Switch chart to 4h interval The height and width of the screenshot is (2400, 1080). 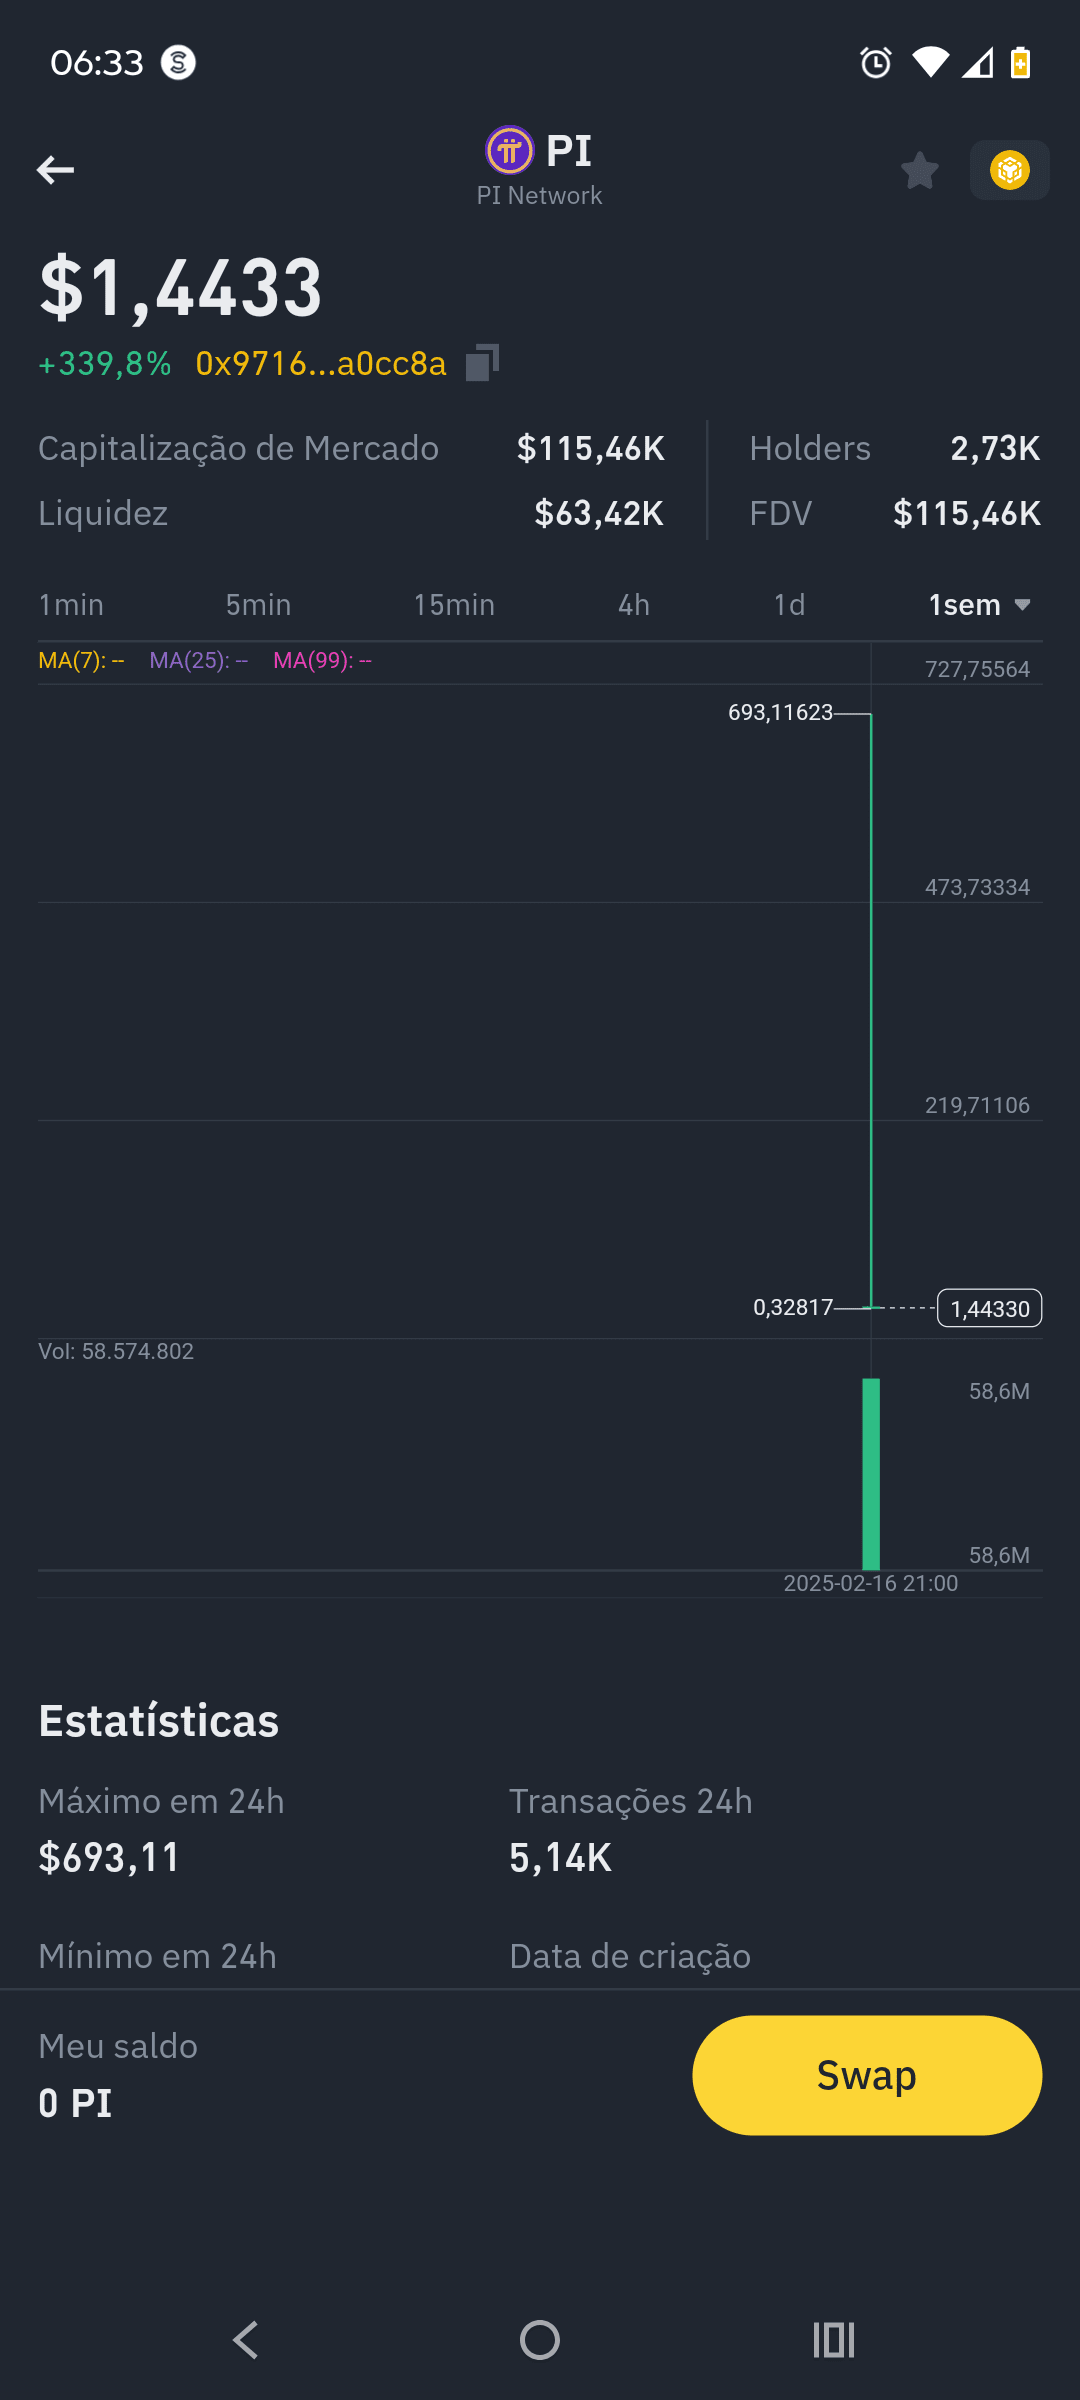[x=634, y=605]
